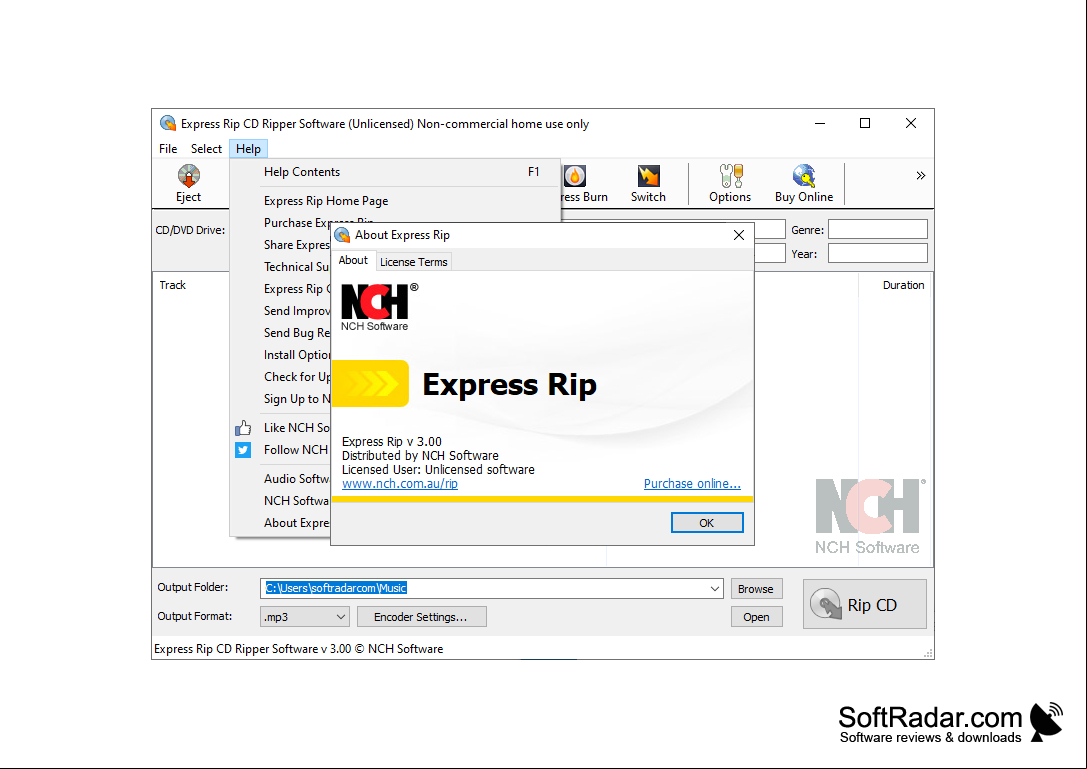Screen dimensions: 1087x769
Task: Open the Options toolbar icon
Action: [730, 183]
